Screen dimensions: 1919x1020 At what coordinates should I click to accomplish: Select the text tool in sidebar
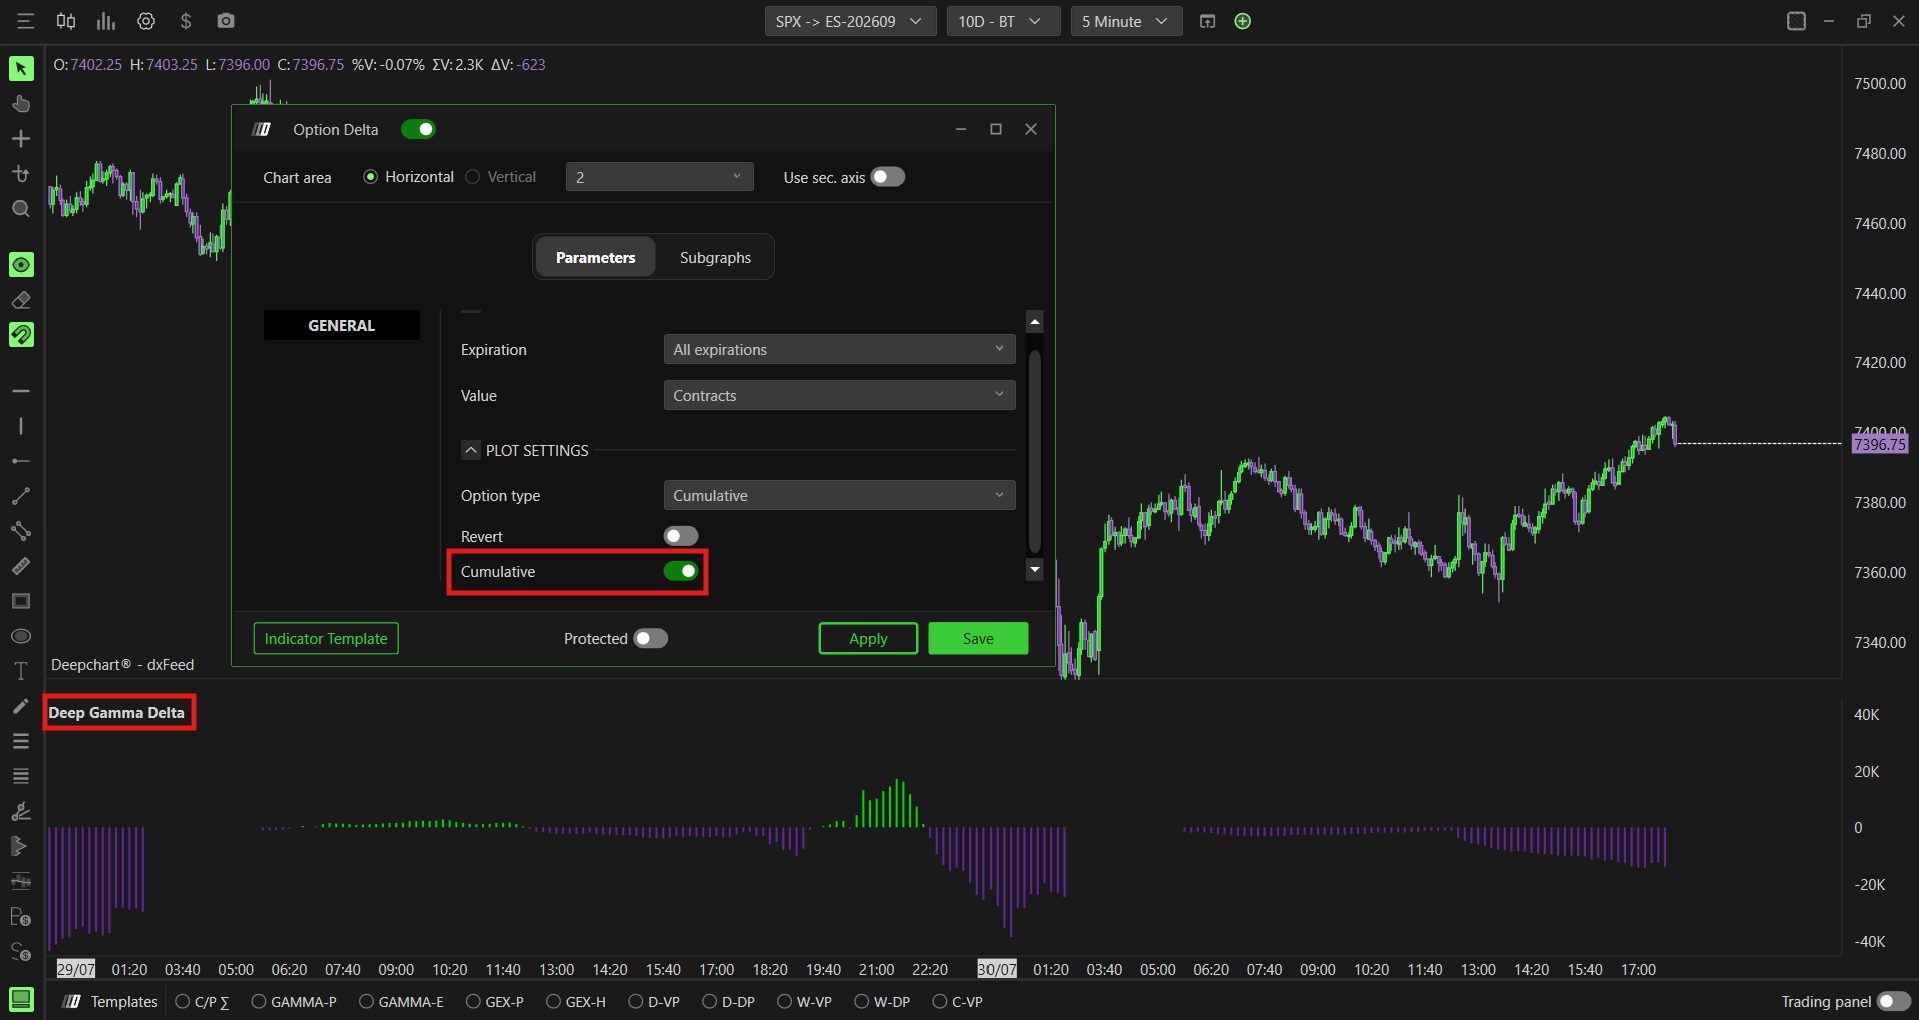[x=21, y=671]
